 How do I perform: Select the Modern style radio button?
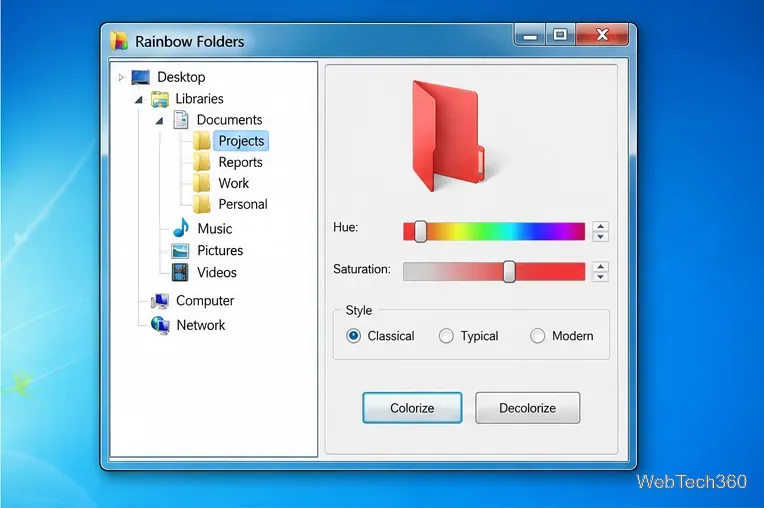[x=537, y=336]
